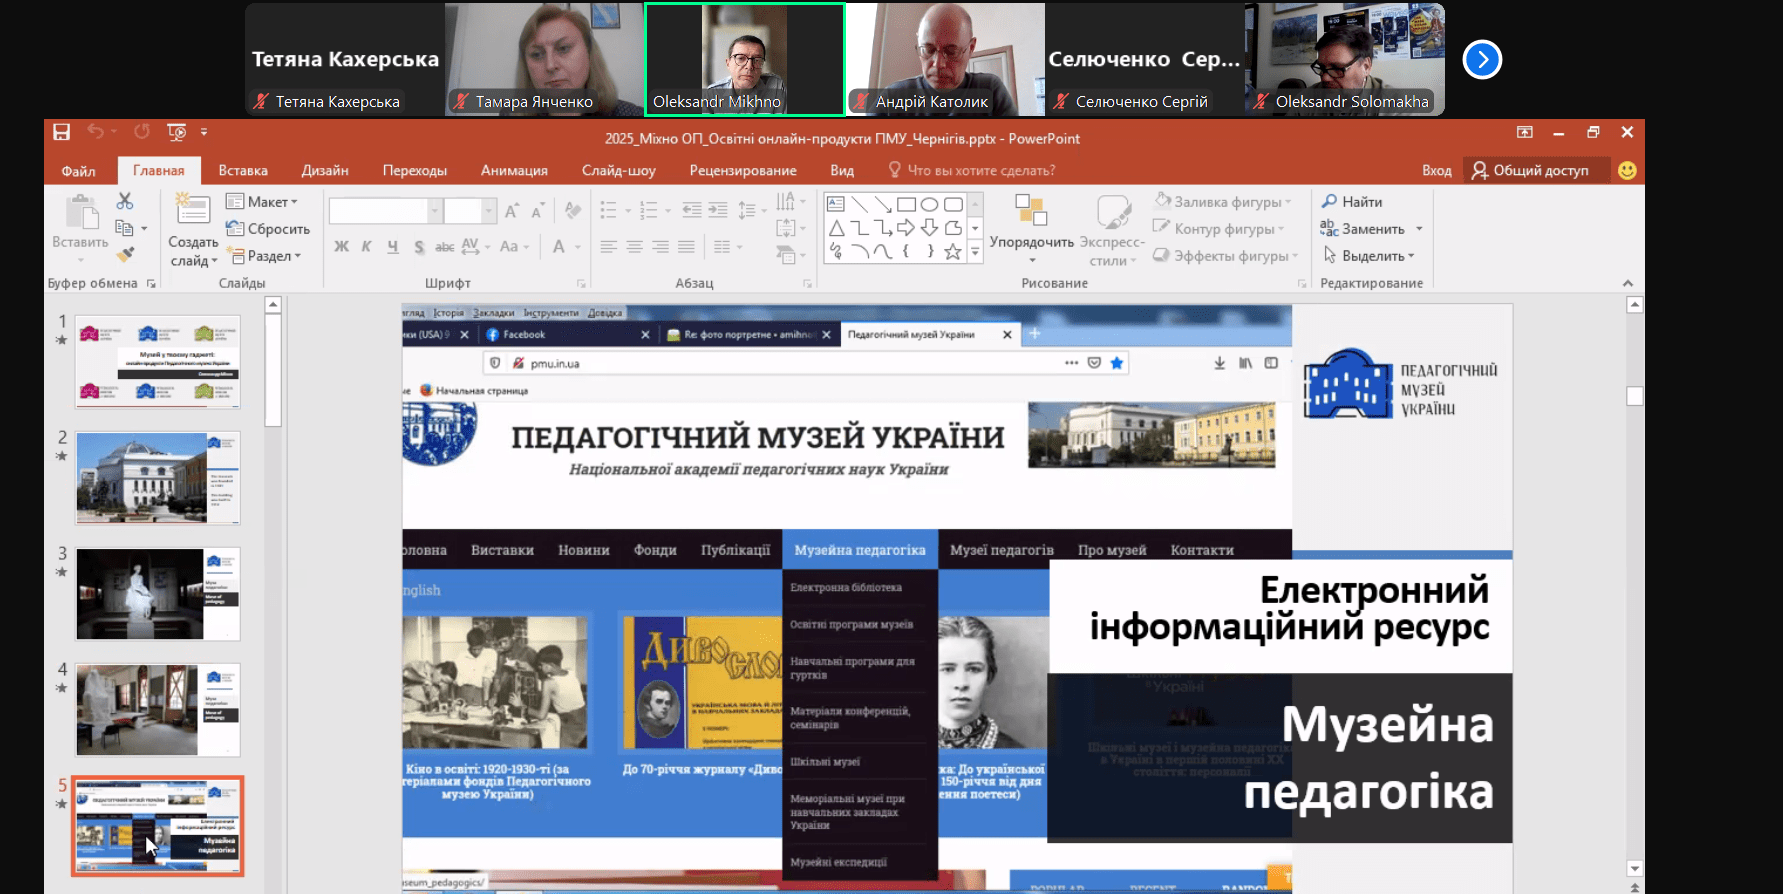The height and width of the screenshot is (894, 1783).
Task: Click the slide panel vertical scrollbar
Action: pos(273,370)
